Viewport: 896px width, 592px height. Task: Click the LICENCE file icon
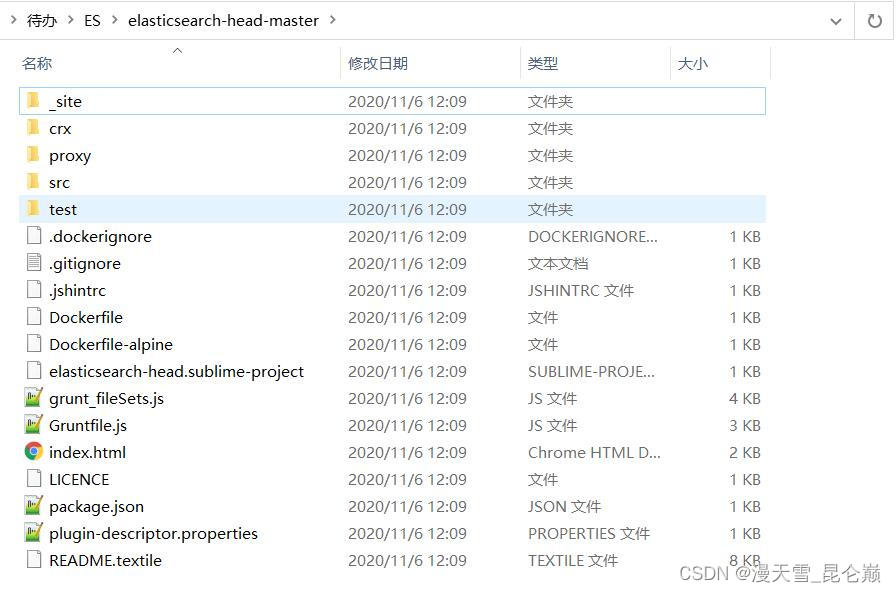pyautogui.click(x=34, y=478)
